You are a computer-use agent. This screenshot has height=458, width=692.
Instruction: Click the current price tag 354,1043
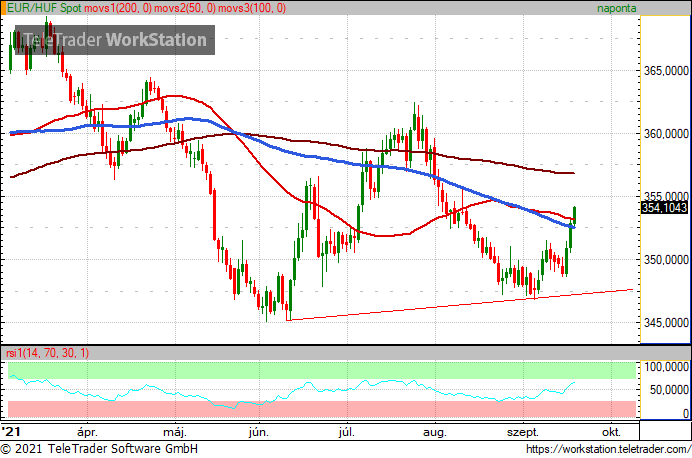(664, 207)
